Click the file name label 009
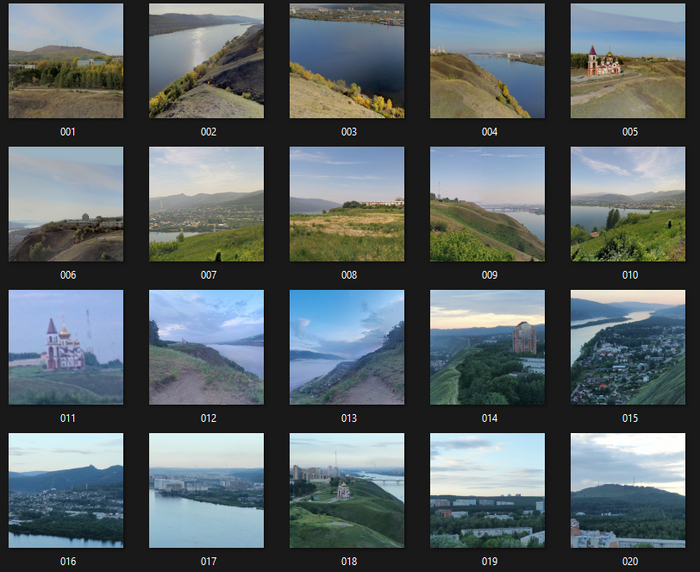700x572 pixels. (490, 275)
